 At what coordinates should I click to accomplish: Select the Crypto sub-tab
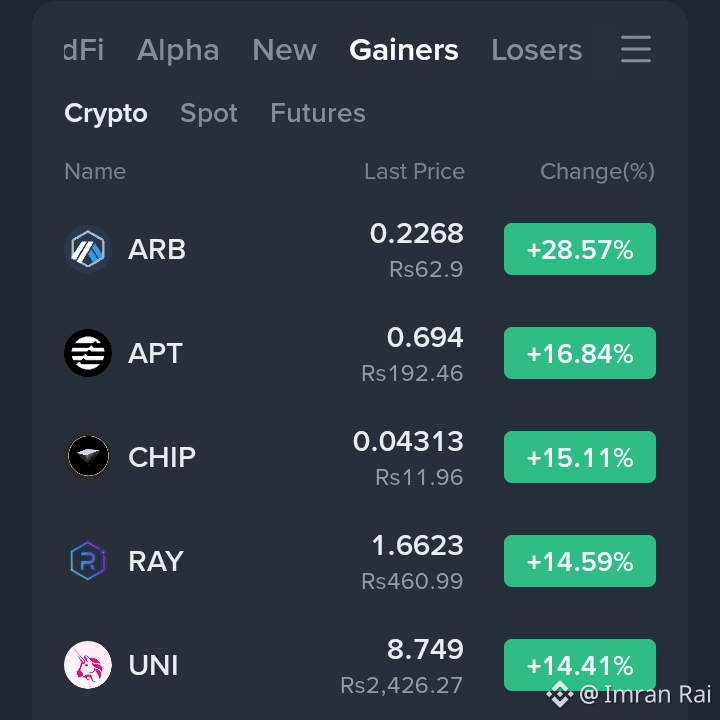tap(106, 113)
